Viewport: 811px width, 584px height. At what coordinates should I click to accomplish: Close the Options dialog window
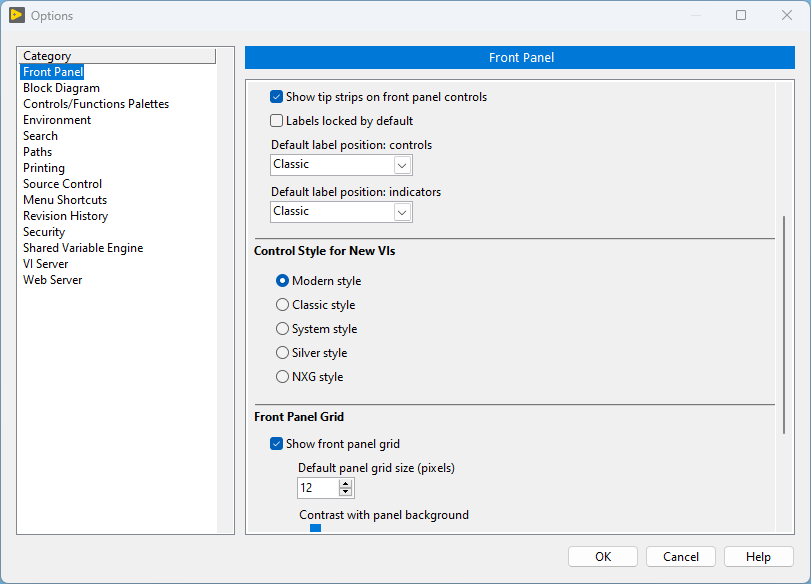(787, 15)
